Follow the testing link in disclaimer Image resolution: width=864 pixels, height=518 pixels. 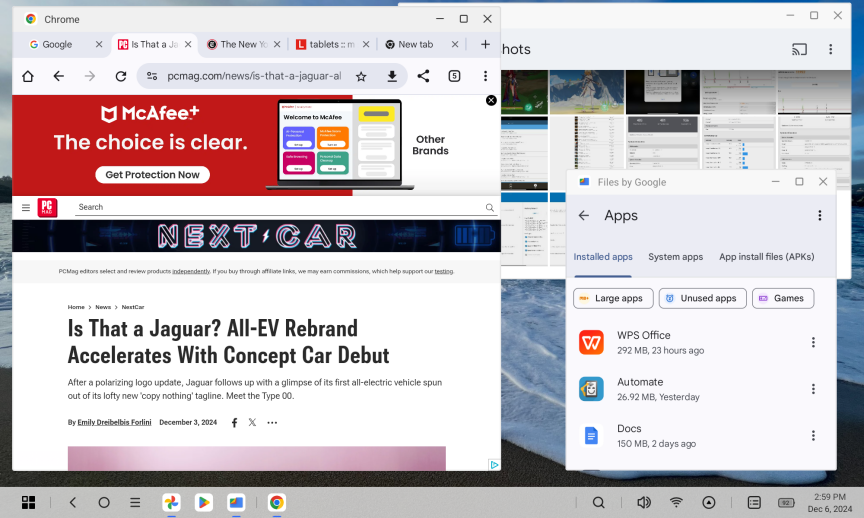pos(444,271)
